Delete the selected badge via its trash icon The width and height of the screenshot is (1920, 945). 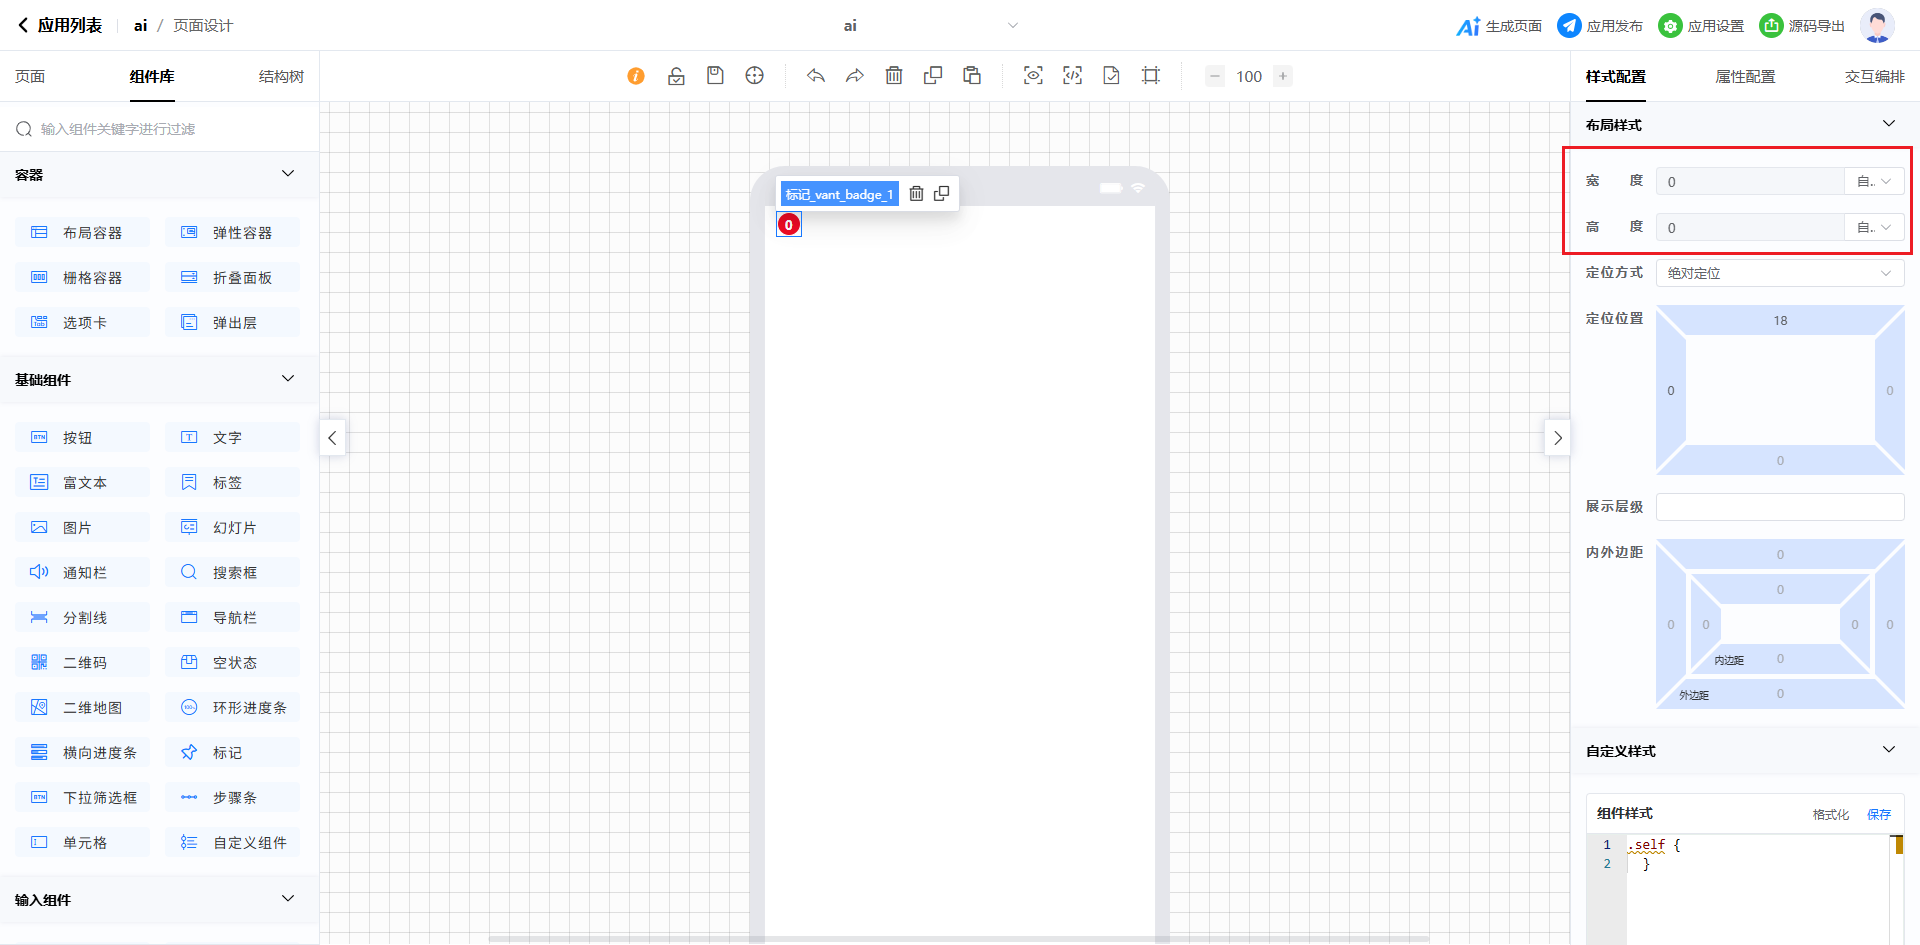pos(916,194)
